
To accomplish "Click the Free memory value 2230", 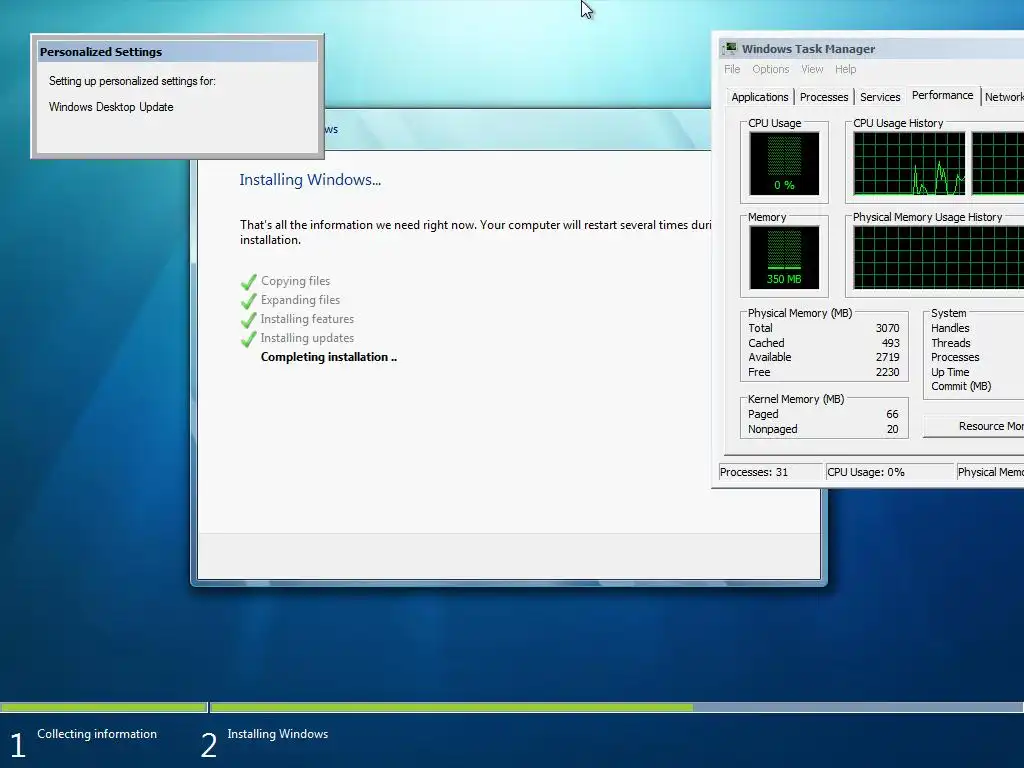I will [888, 372].
